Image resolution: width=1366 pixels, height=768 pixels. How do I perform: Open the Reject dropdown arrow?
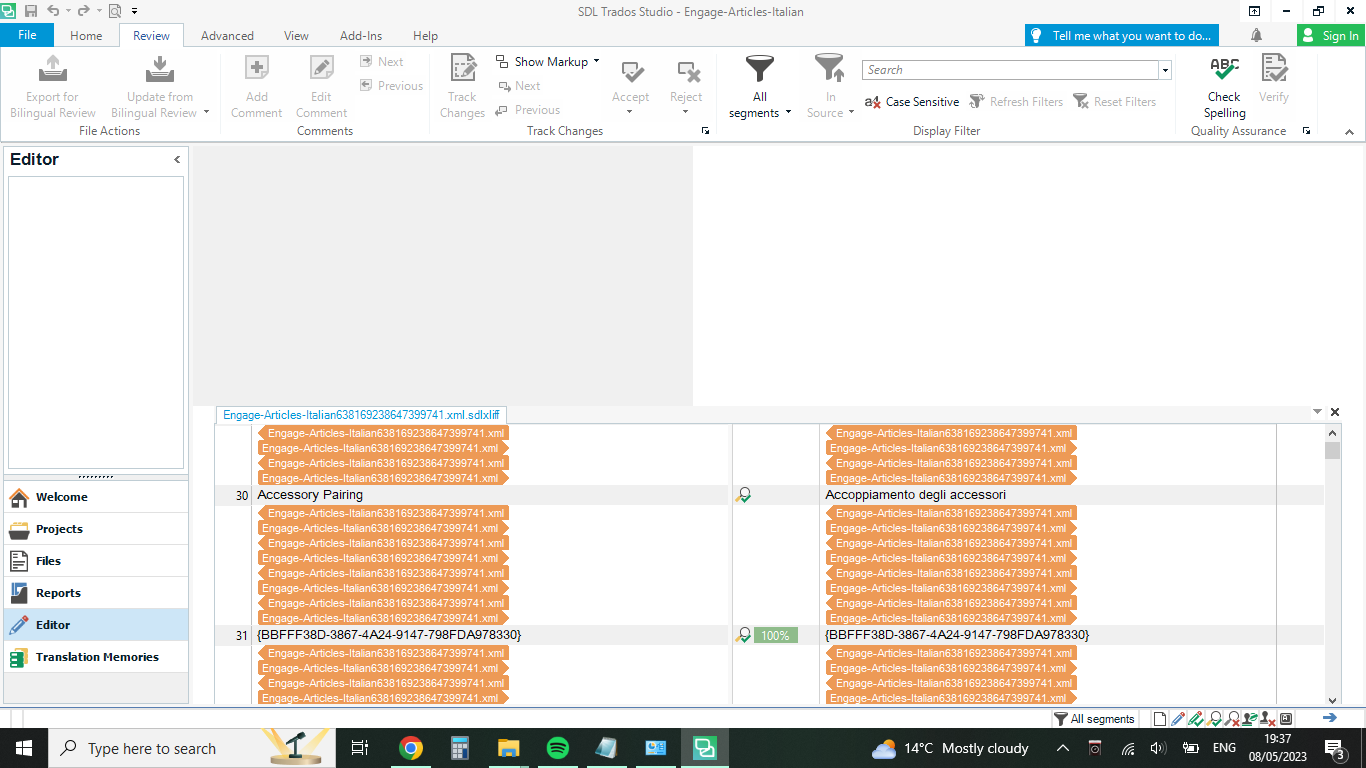coord(686,111)
